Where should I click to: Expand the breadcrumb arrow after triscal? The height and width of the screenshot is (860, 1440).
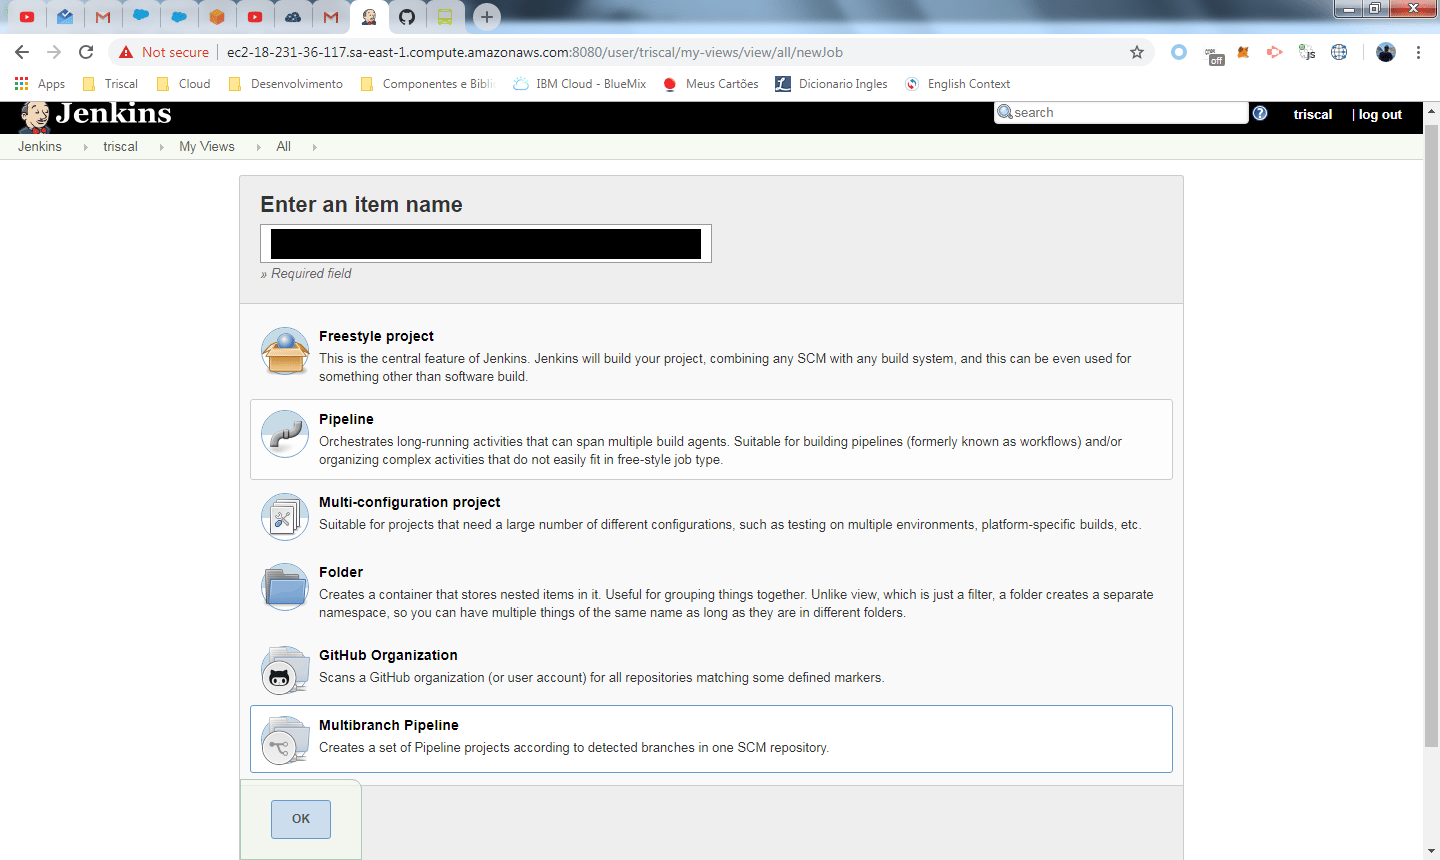pos(161,147)
